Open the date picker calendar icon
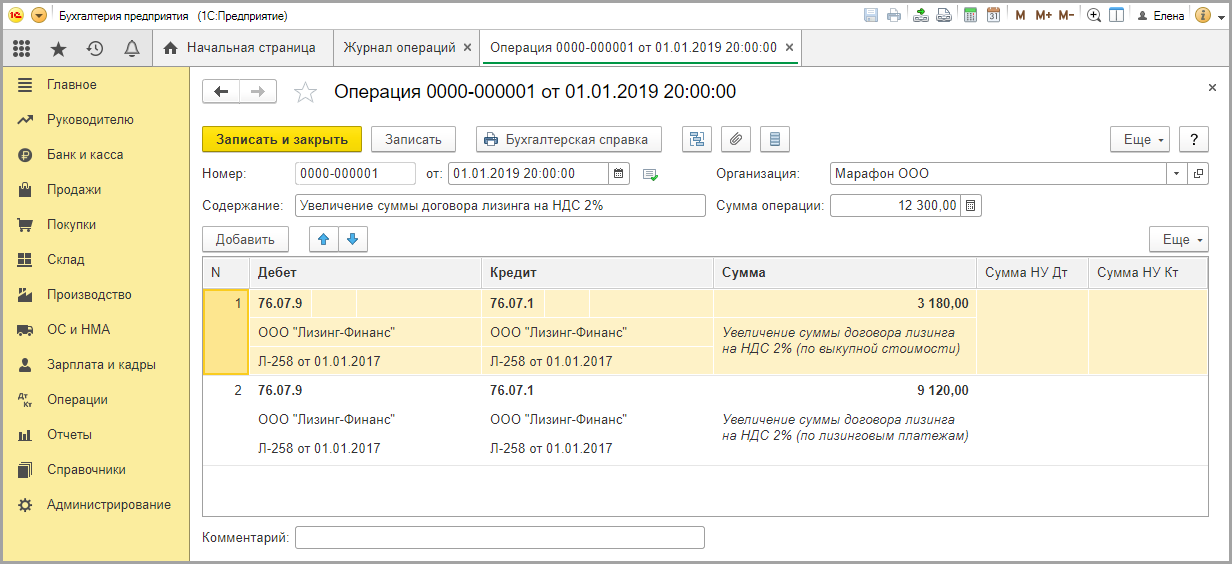This screenshot has width=1232, height=564. [x=619, y=173]
